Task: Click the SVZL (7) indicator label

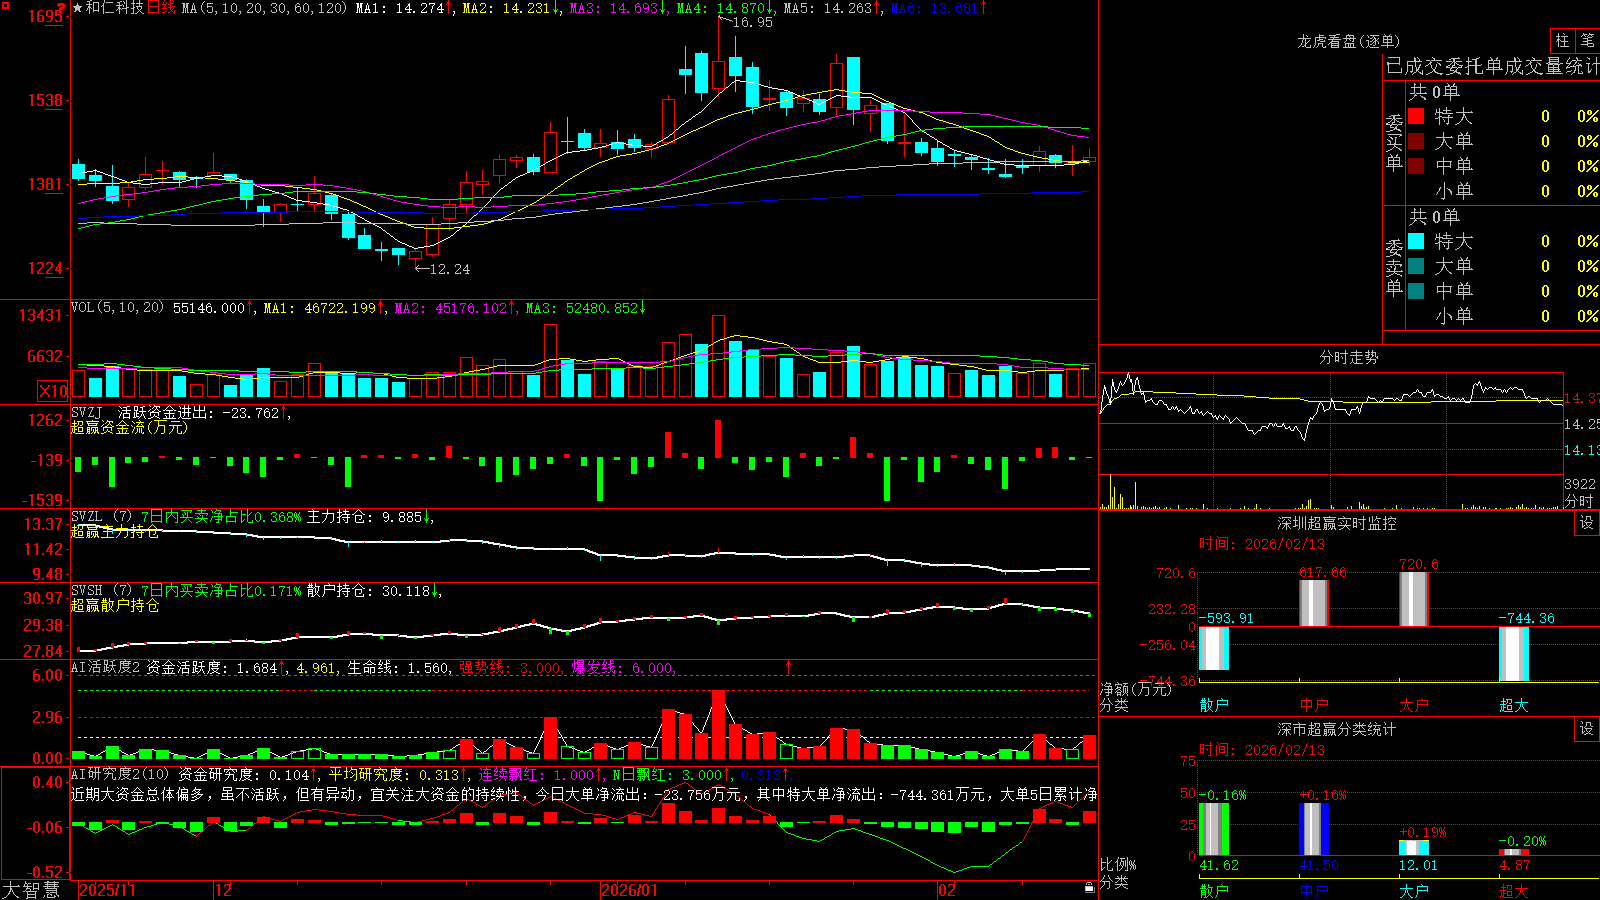Action: click(101, 517)
